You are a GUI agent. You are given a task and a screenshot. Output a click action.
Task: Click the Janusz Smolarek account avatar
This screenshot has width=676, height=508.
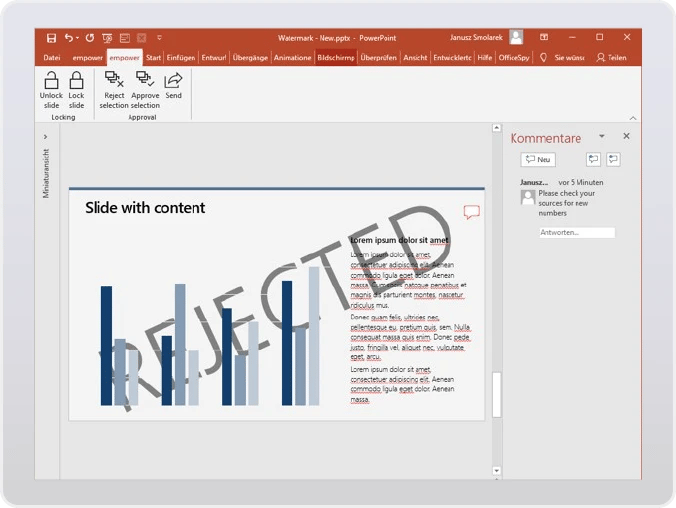516,37
